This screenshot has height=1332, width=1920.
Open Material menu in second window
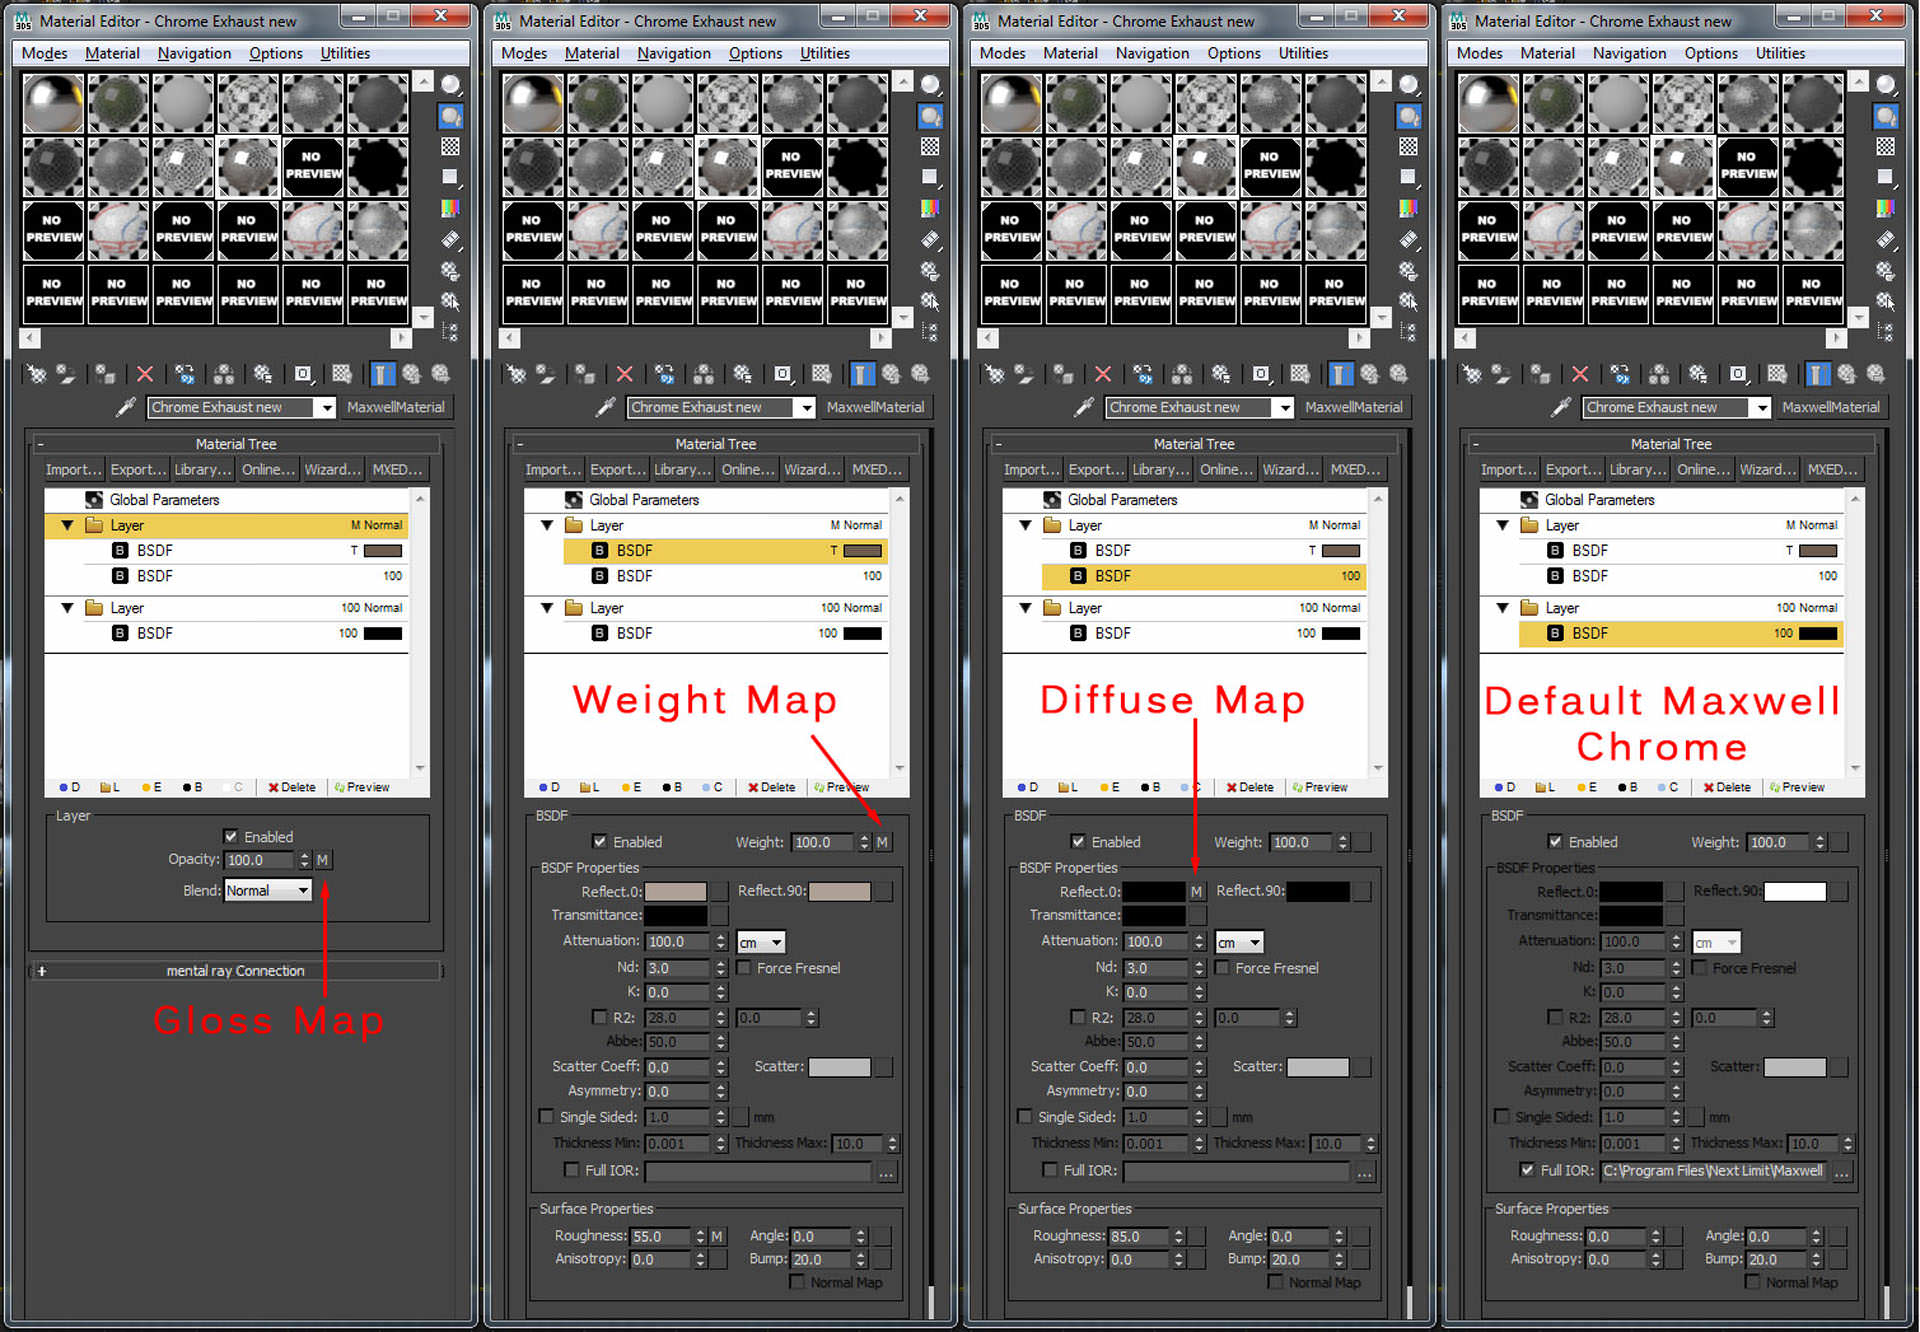(x=592, y=53)
